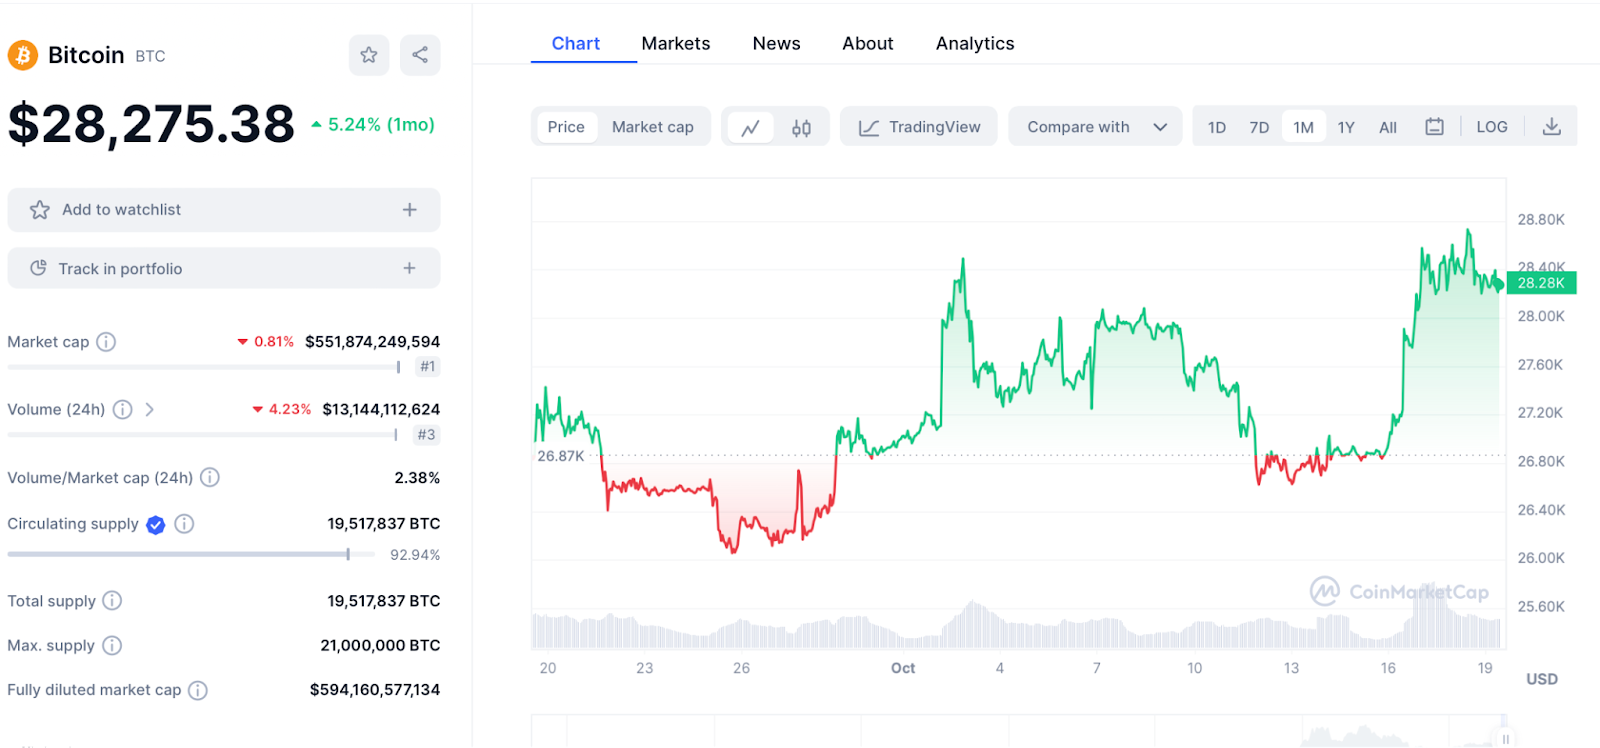Screen dimensions: 1600x748
Task: Click the $551,874,249,594 market cap value
Action: 372,342
